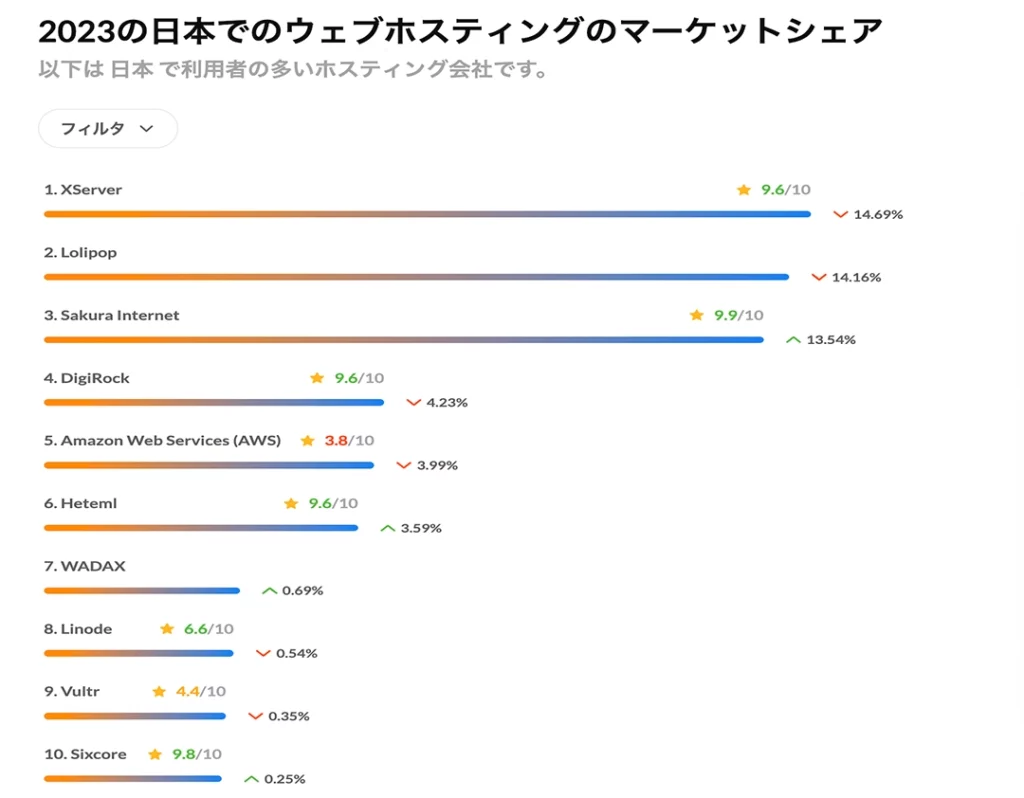This screenshot has height=798, width=1024.
Task: Click the star icon beside XServer rating
Action: coord(743,190)
